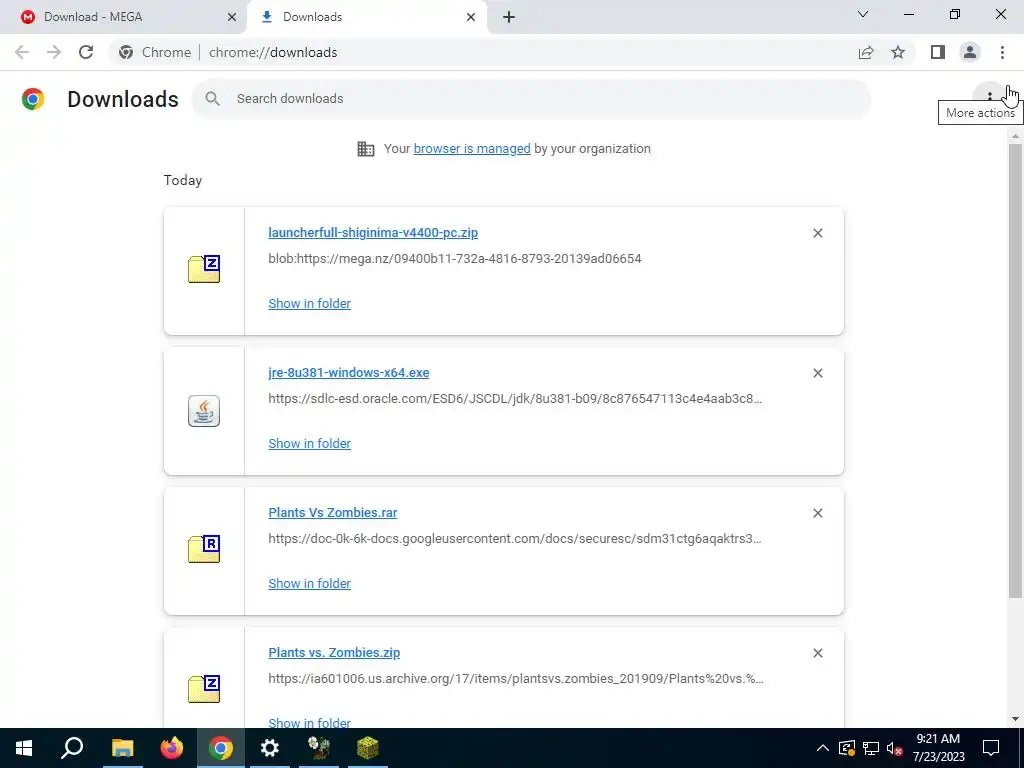Open File Explorer from taskbar
This screenshot has height=768, width=1024.
click(122, 748)
